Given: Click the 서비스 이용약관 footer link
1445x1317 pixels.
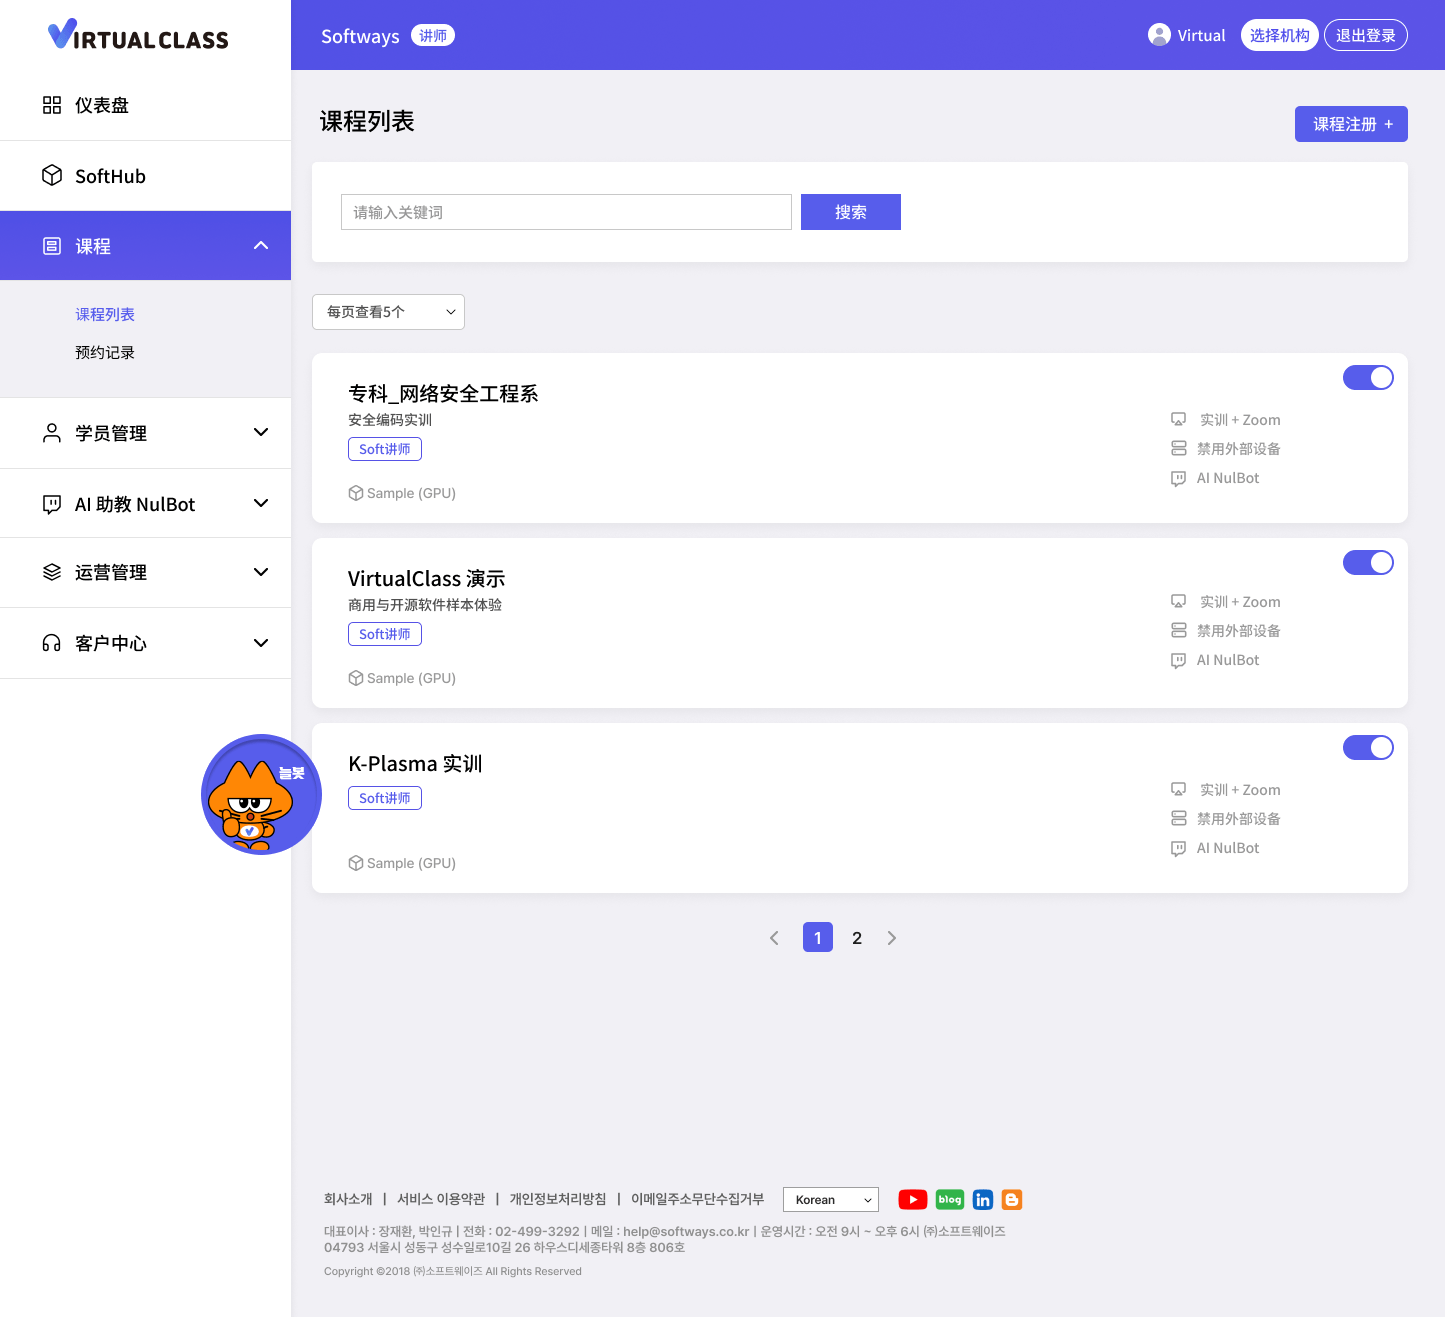Looking at the screenshot, I should click(x=441, y=1199).
